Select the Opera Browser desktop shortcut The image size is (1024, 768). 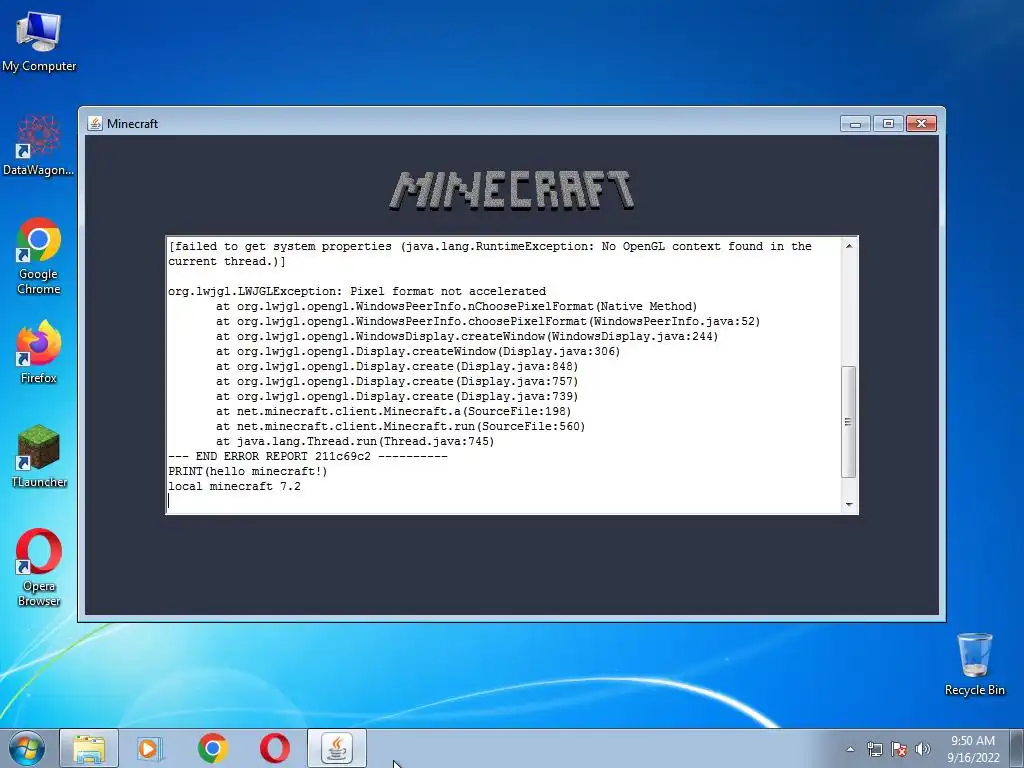[x=39, y=567]
